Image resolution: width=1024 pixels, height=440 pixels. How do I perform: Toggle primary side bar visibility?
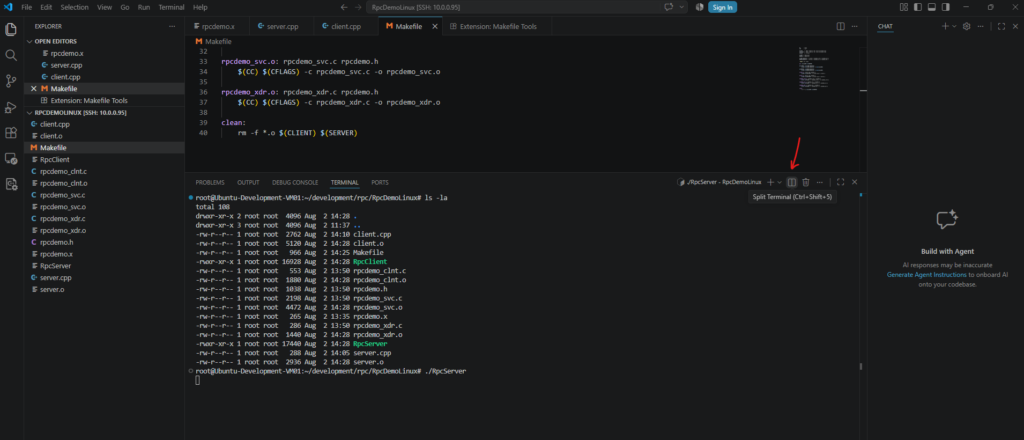(x=918, y=7)
